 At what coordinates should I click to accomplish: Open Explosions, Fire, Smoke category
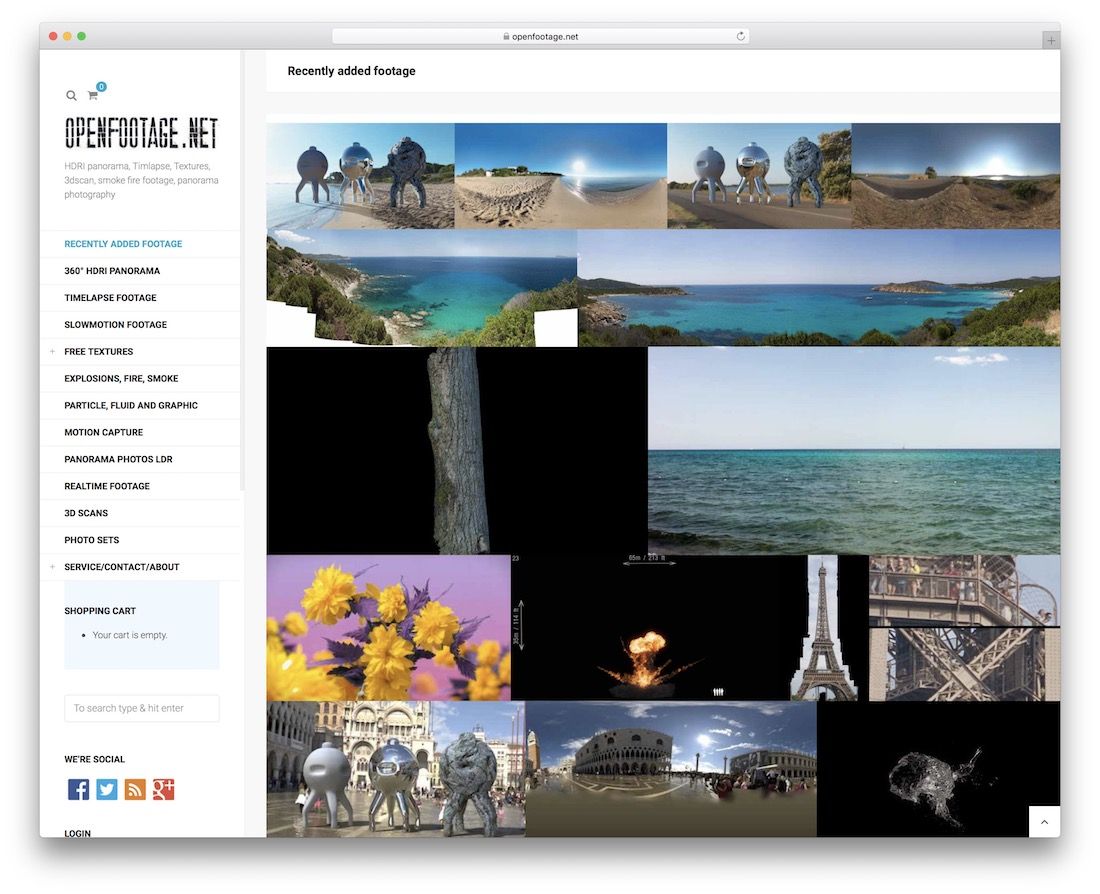coord(121,378)
